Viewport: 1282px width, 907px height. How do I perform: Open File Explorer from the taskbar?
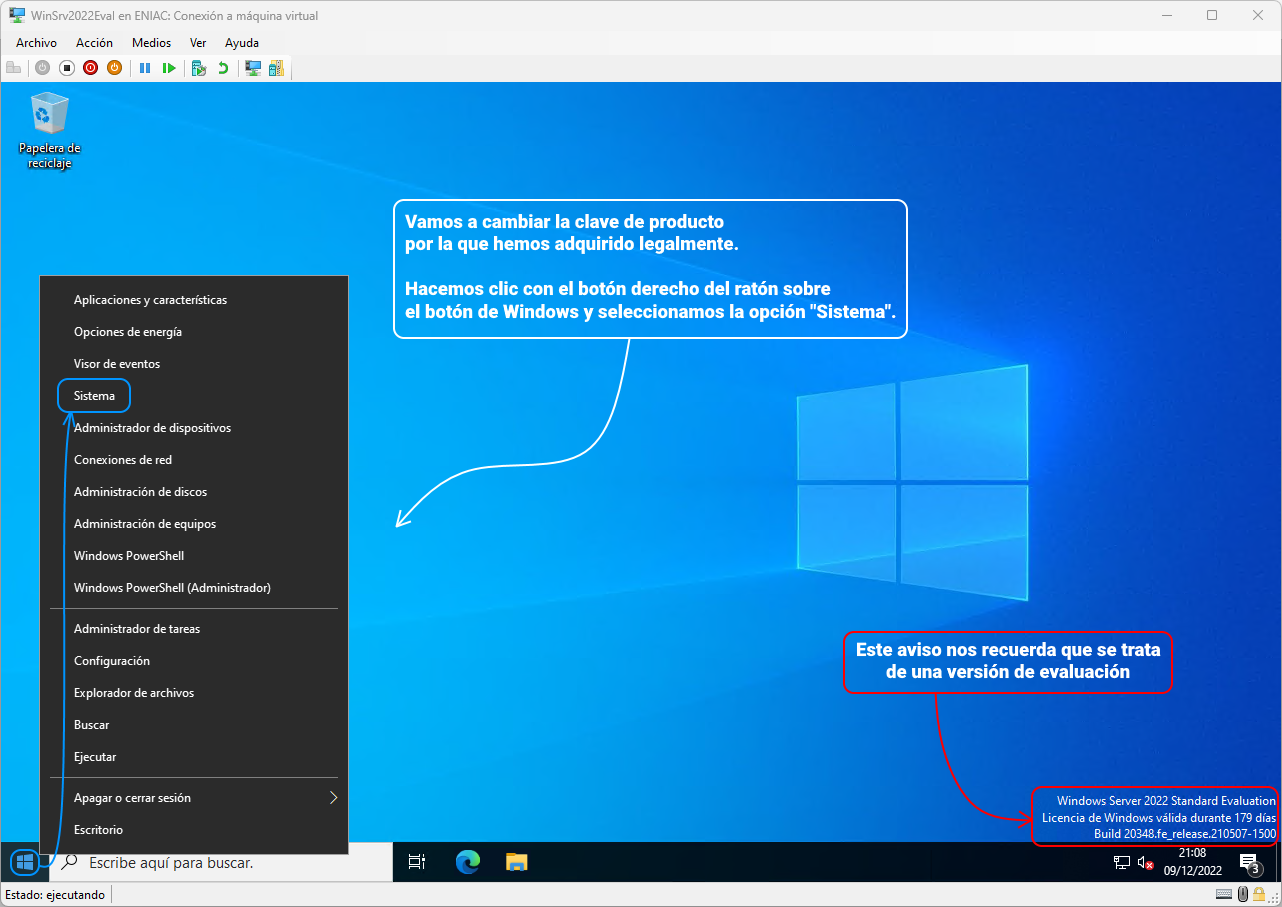click(516, 862)
